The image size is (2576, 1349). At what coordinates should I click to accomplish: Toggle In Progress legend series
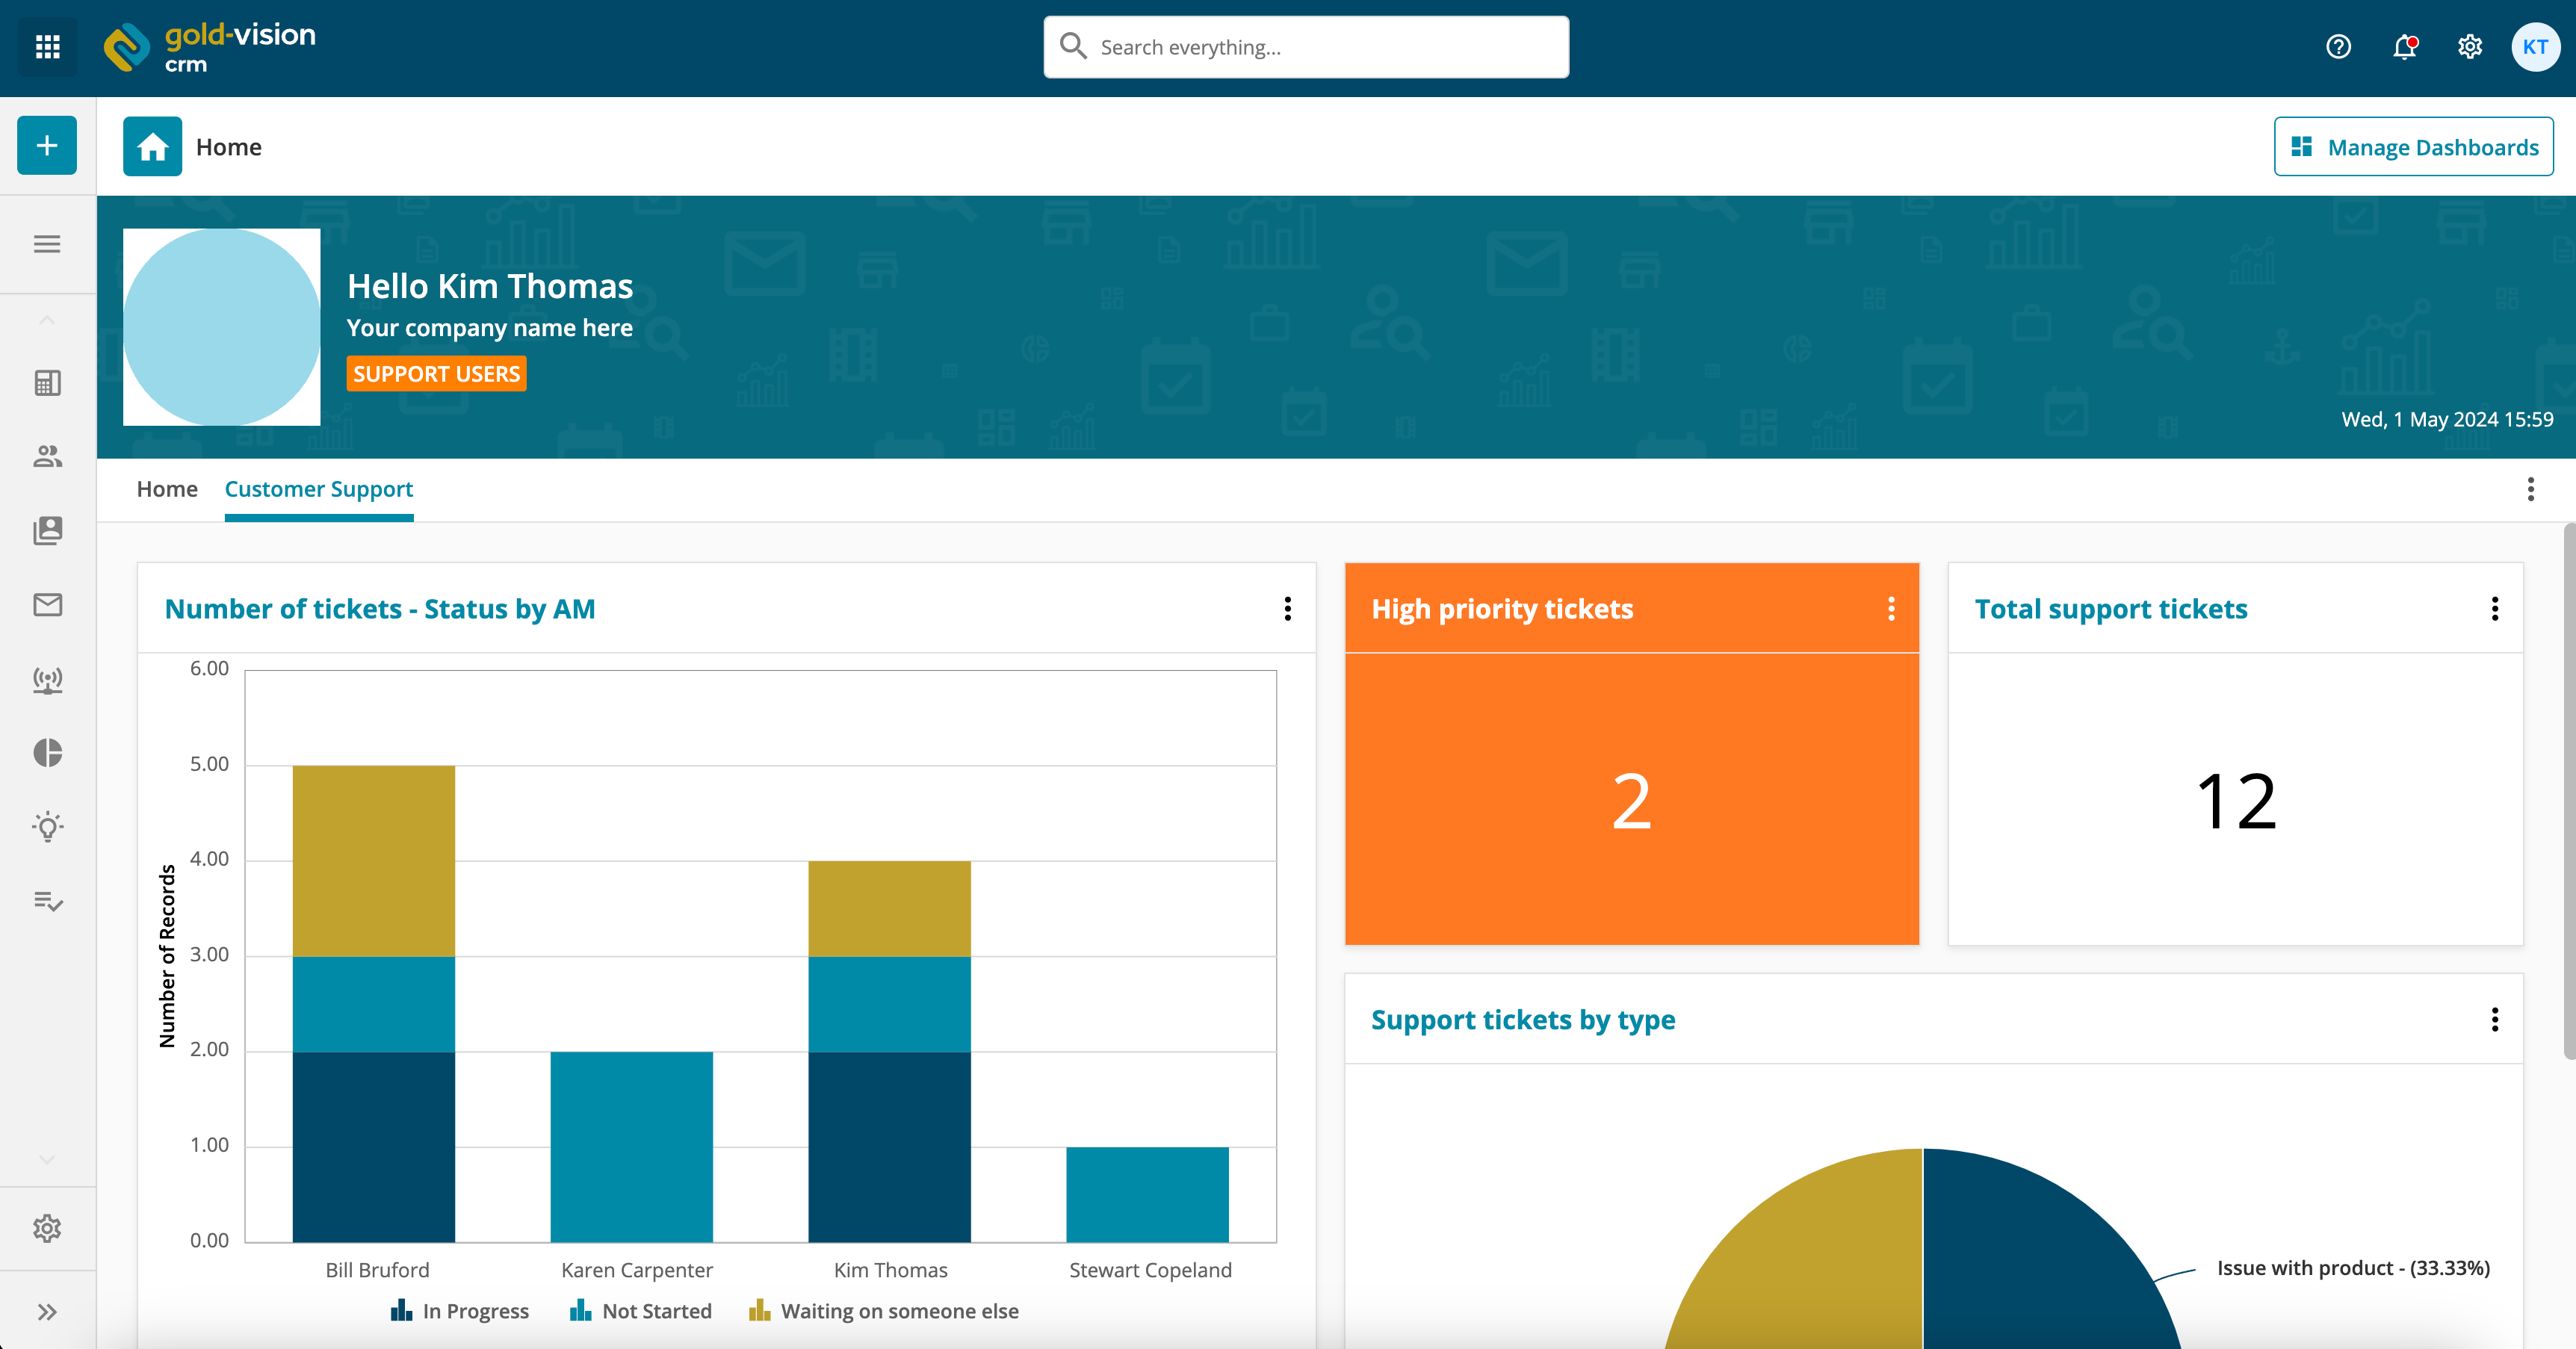coord(460,1311)
